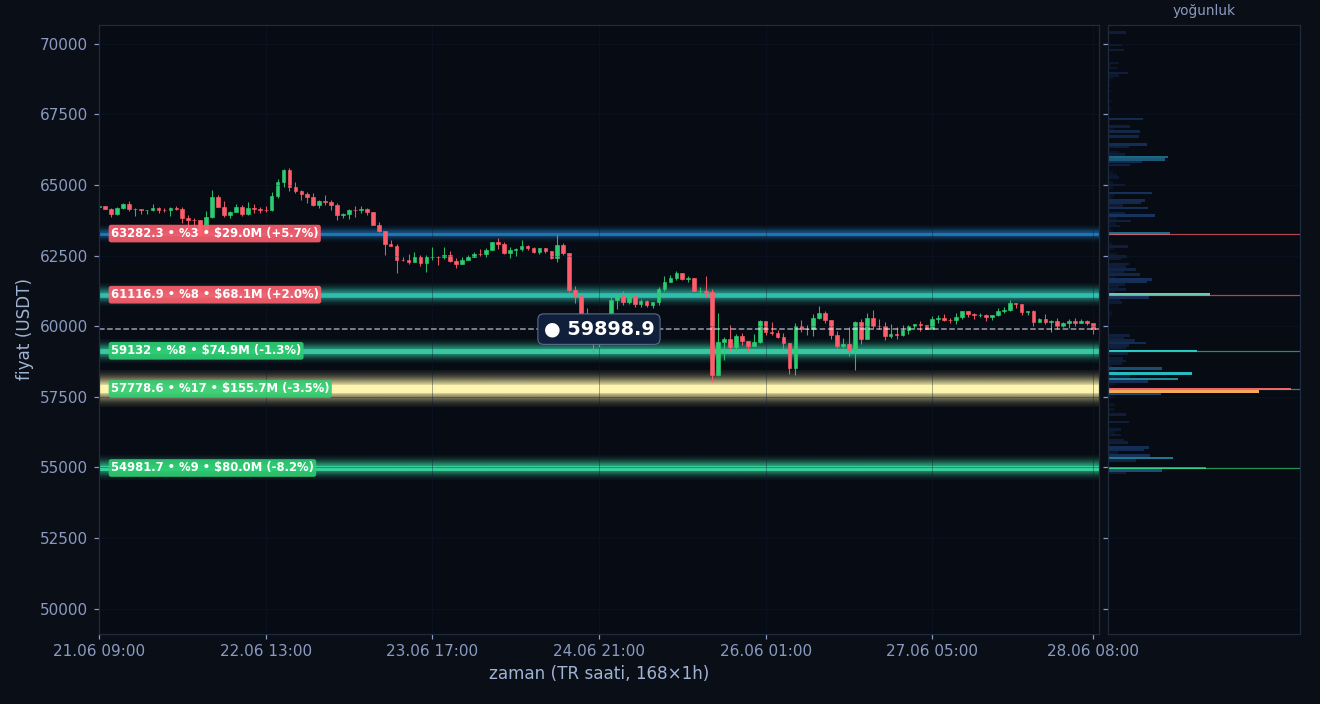Click the yoğunluk panel title

point(1204,11)
